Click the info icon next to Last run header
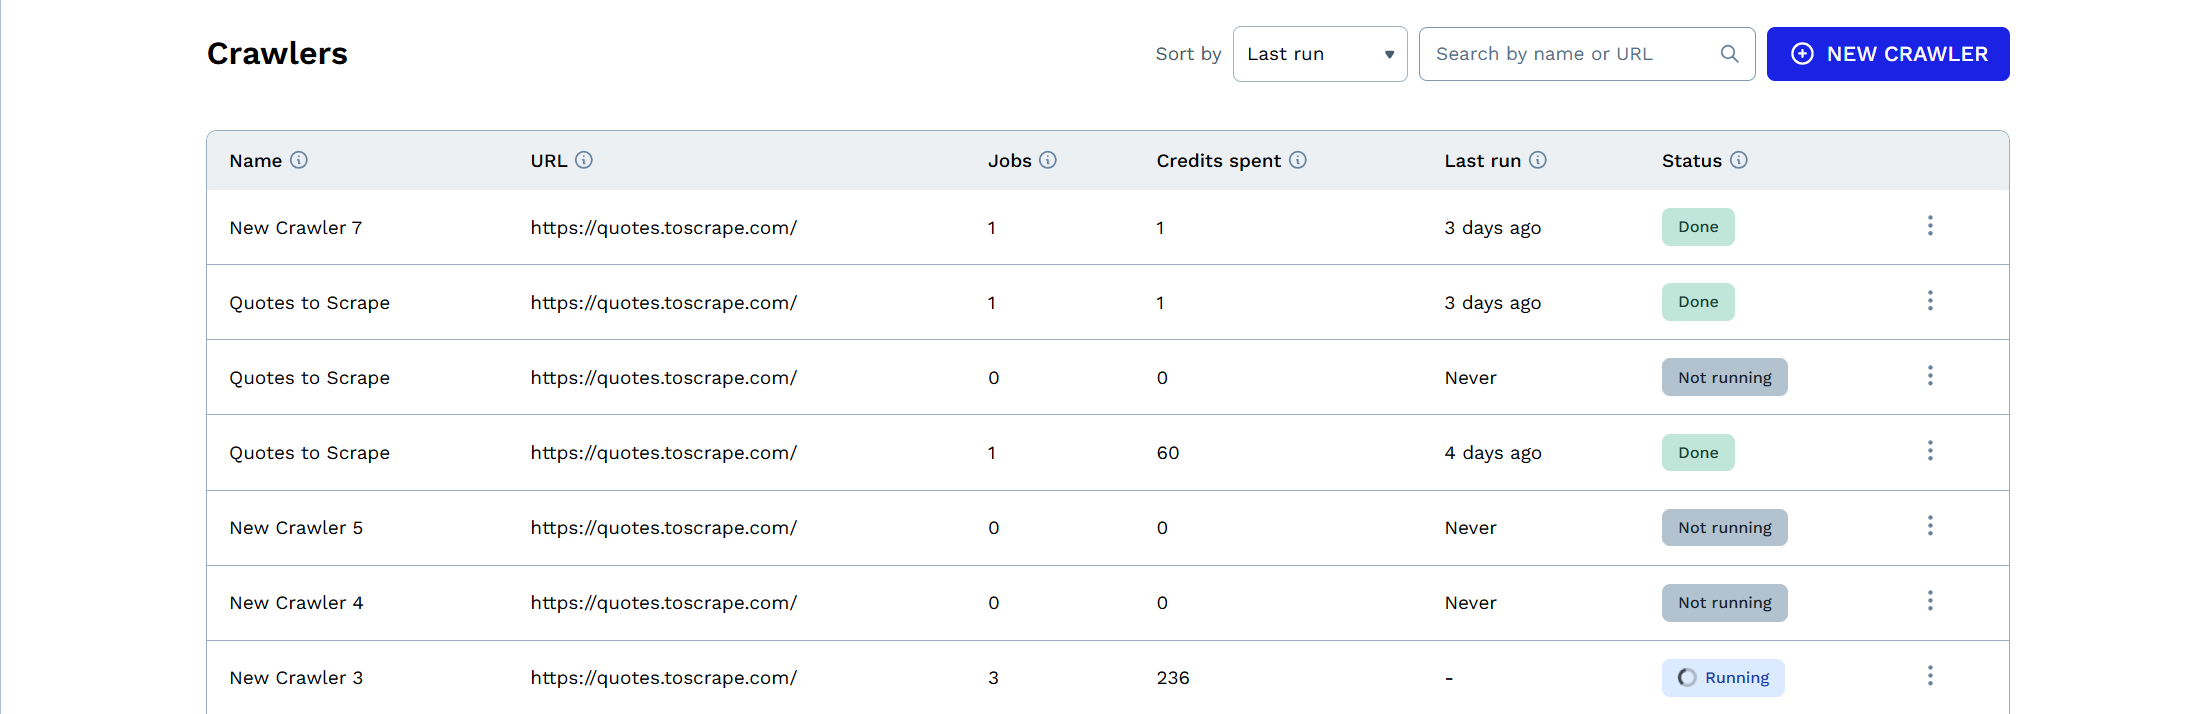The width and height of the screenshot is (2205, 714). click(x=1538, y=160)
